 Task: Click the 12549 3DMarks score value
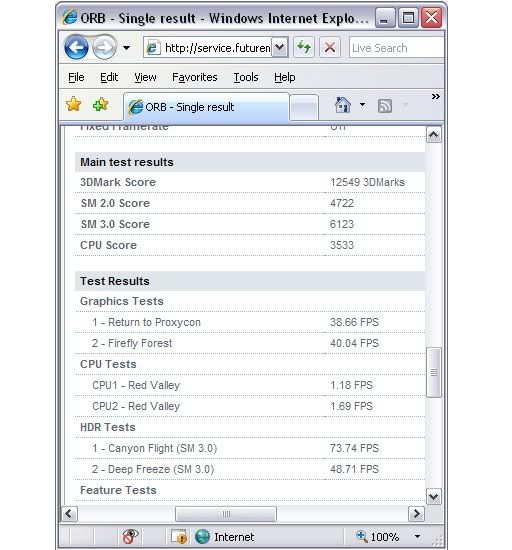click(367, 182)
